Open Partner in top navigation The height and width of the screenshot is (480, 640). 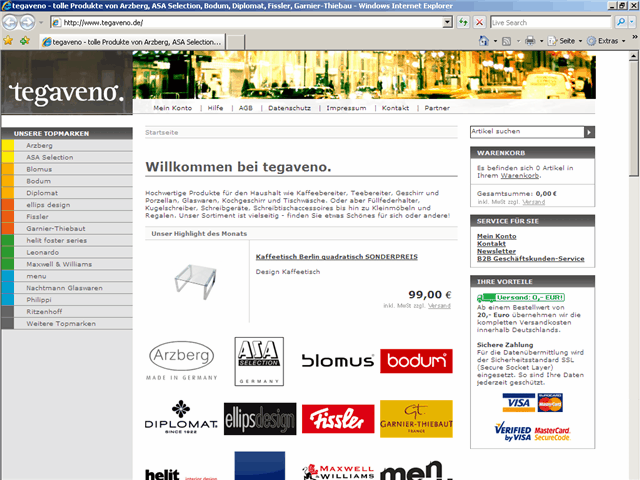click(x=437, y=108)
